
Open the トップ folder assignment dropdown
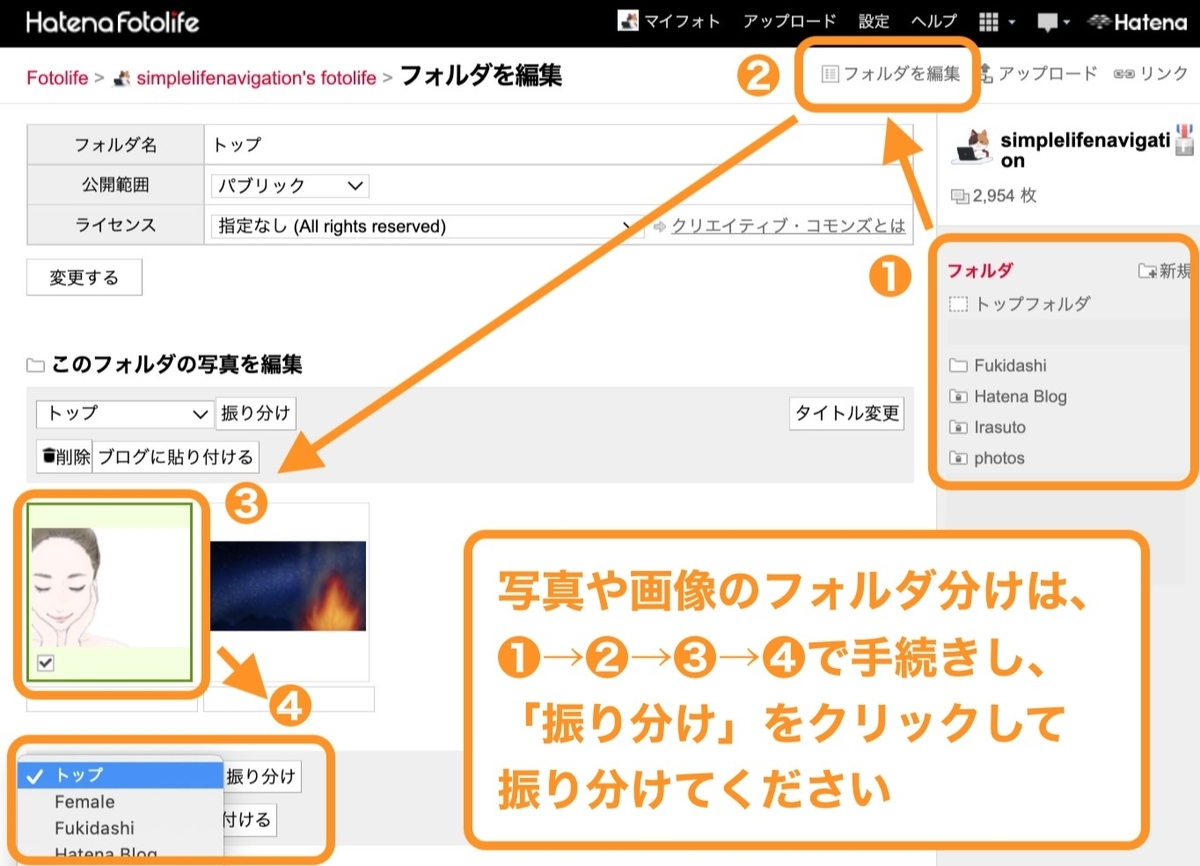[x=123, y=413]
